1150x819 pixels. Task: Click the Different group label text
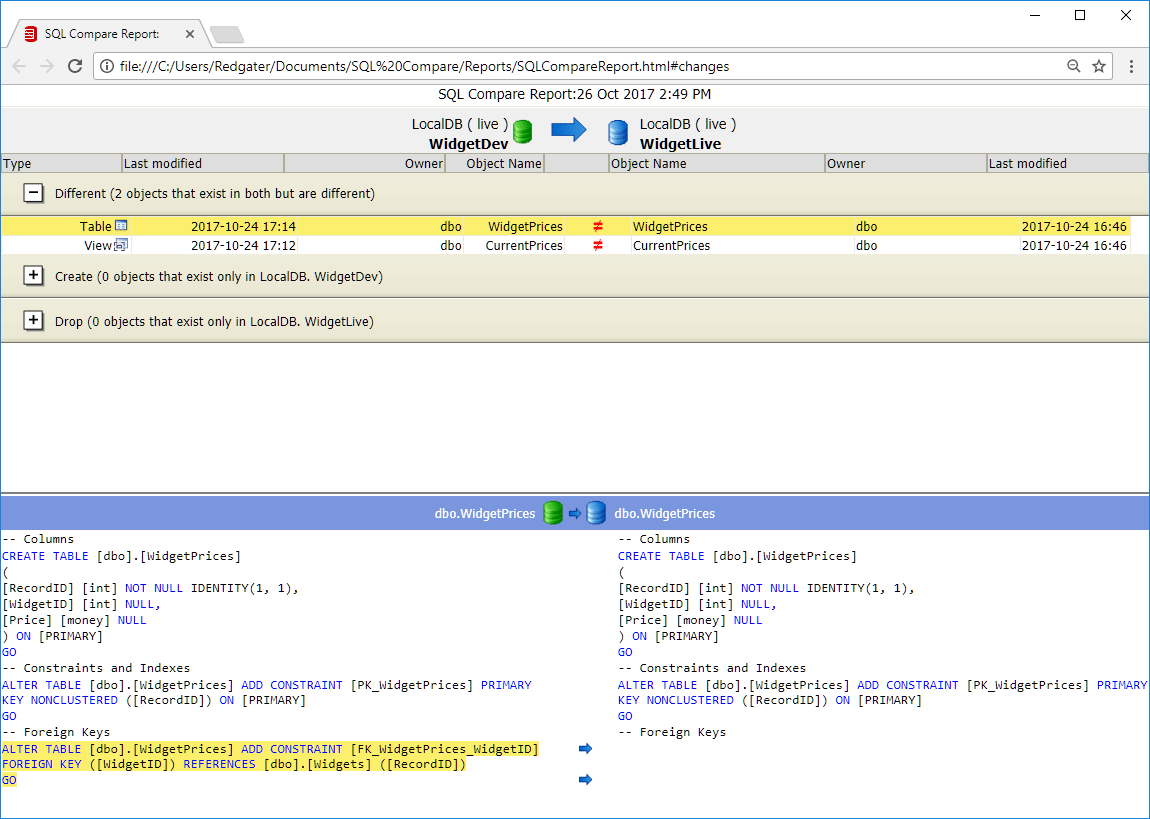tap(215, 194)
